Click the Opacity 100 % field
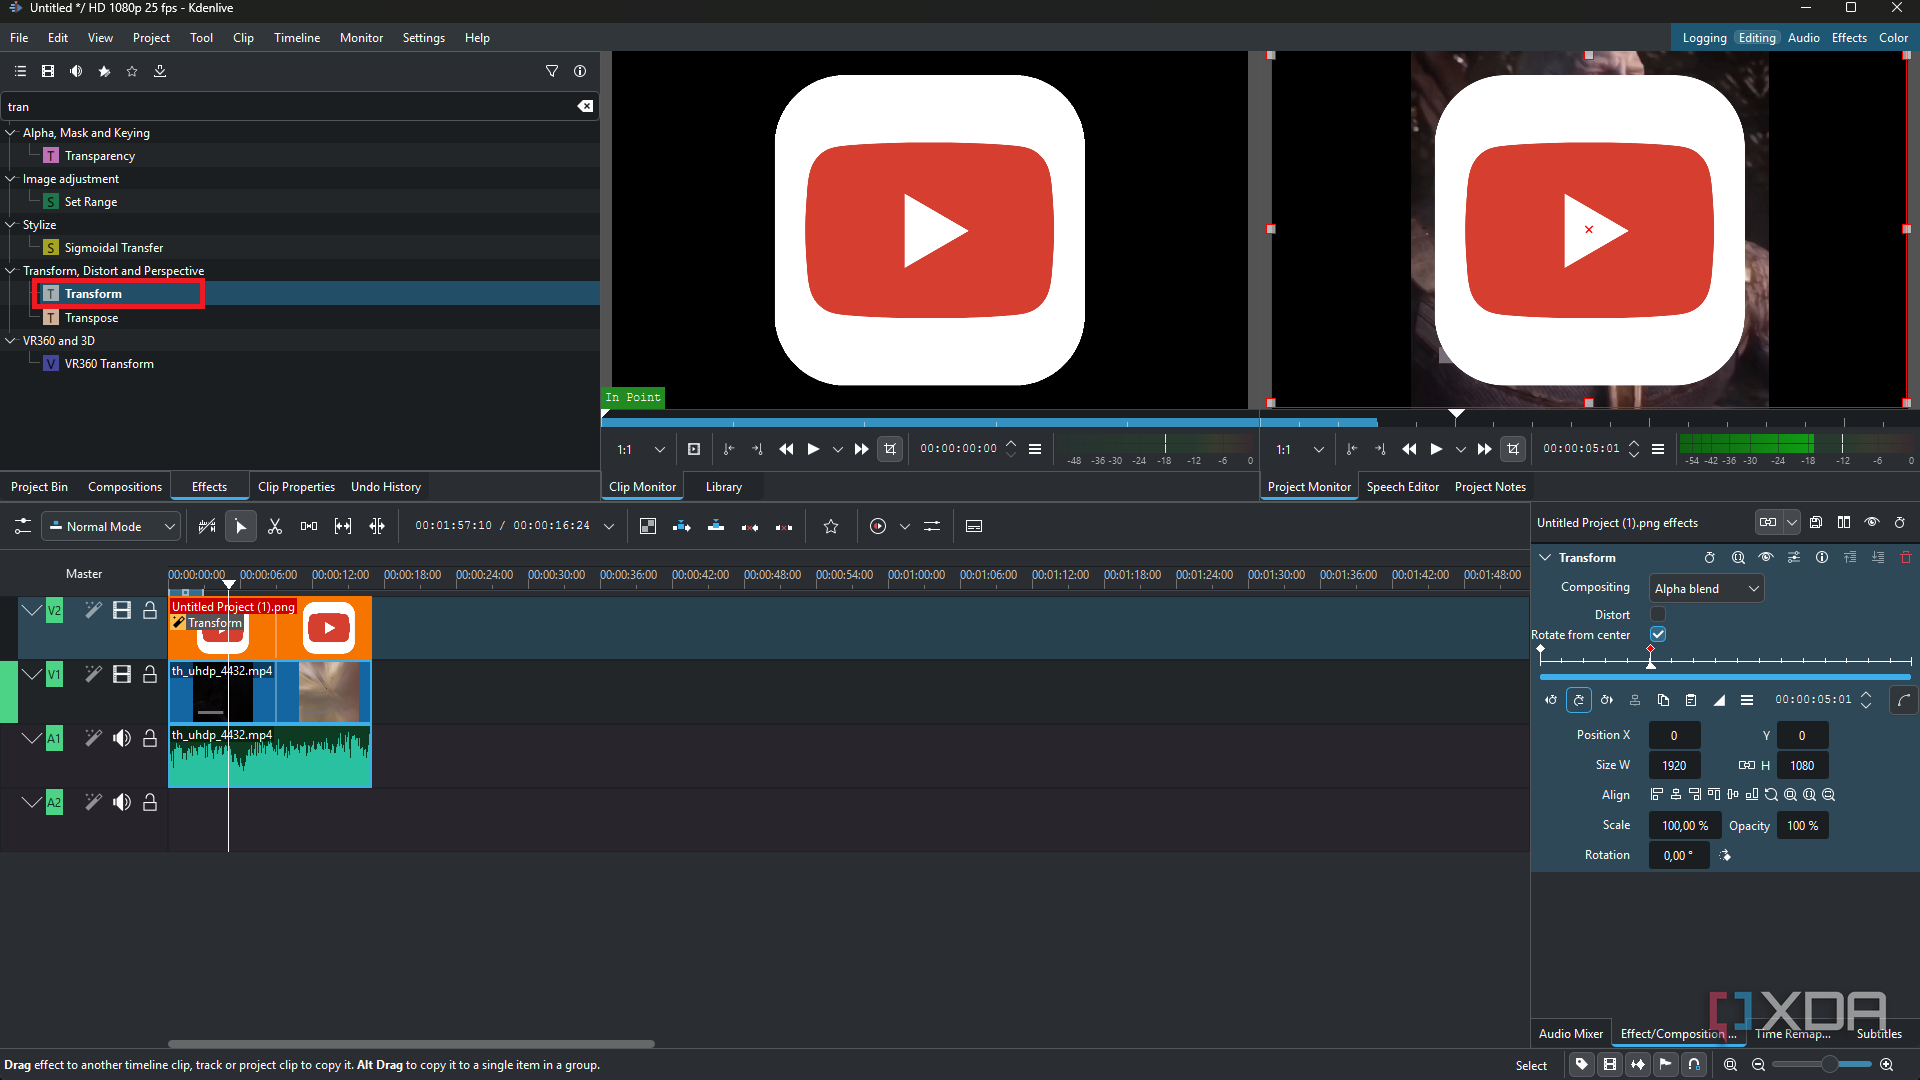Viewport: 1920px width, 1080px height. pos(1802,826)
